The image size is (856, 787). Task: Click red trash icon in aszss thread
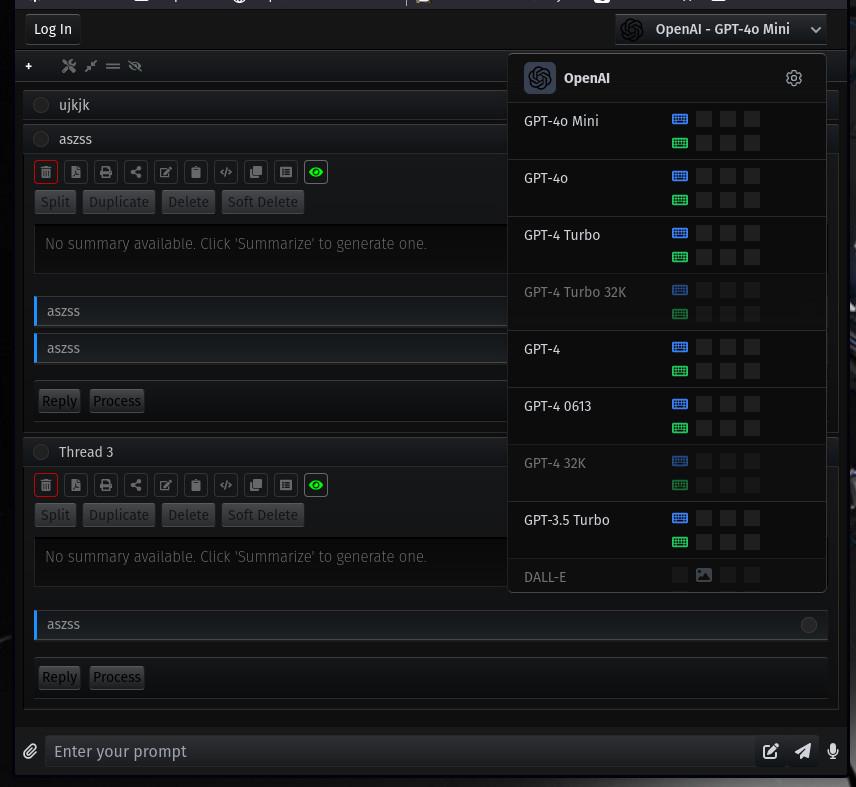pyautogui.click(x=46, y=172)
